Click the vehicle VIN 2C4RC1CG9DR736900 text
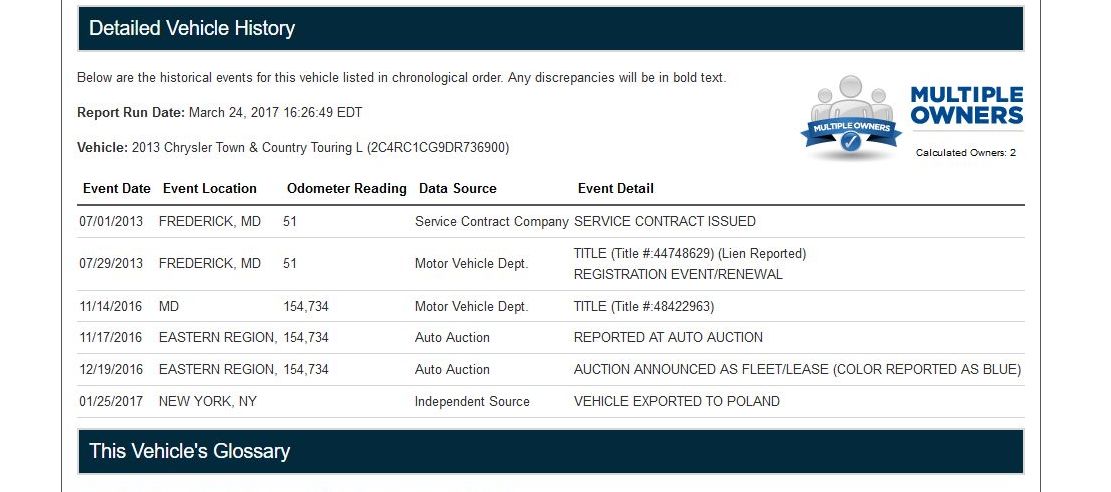The image size is (1111, 492). tap(438, 147)
